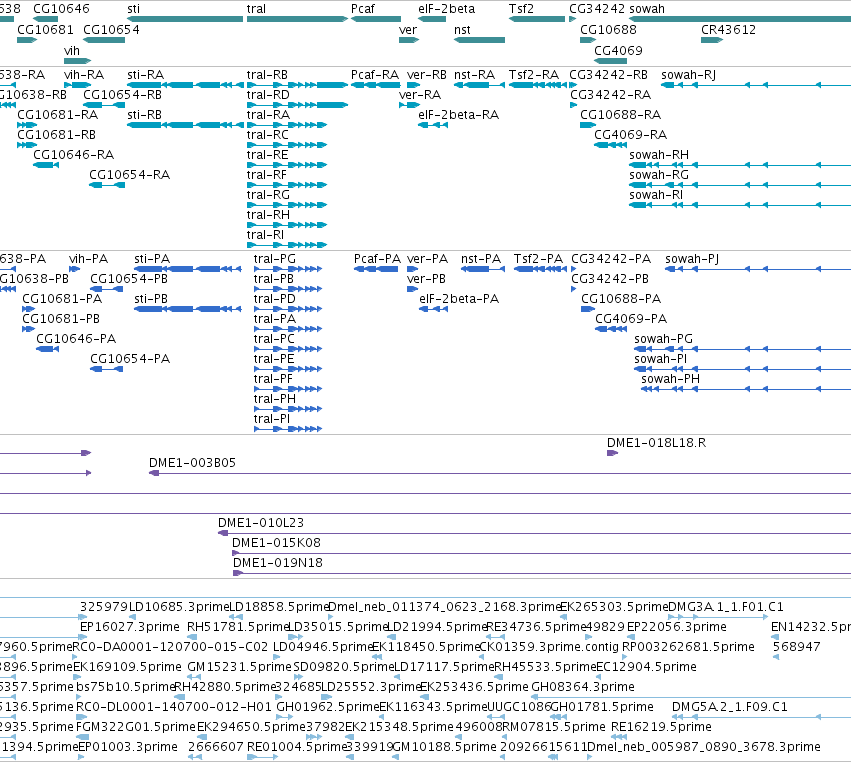This screenshot has width=851, height=762.
Task: Select the Pcaf-PA protein label
Action: click(x=377, y=259)
